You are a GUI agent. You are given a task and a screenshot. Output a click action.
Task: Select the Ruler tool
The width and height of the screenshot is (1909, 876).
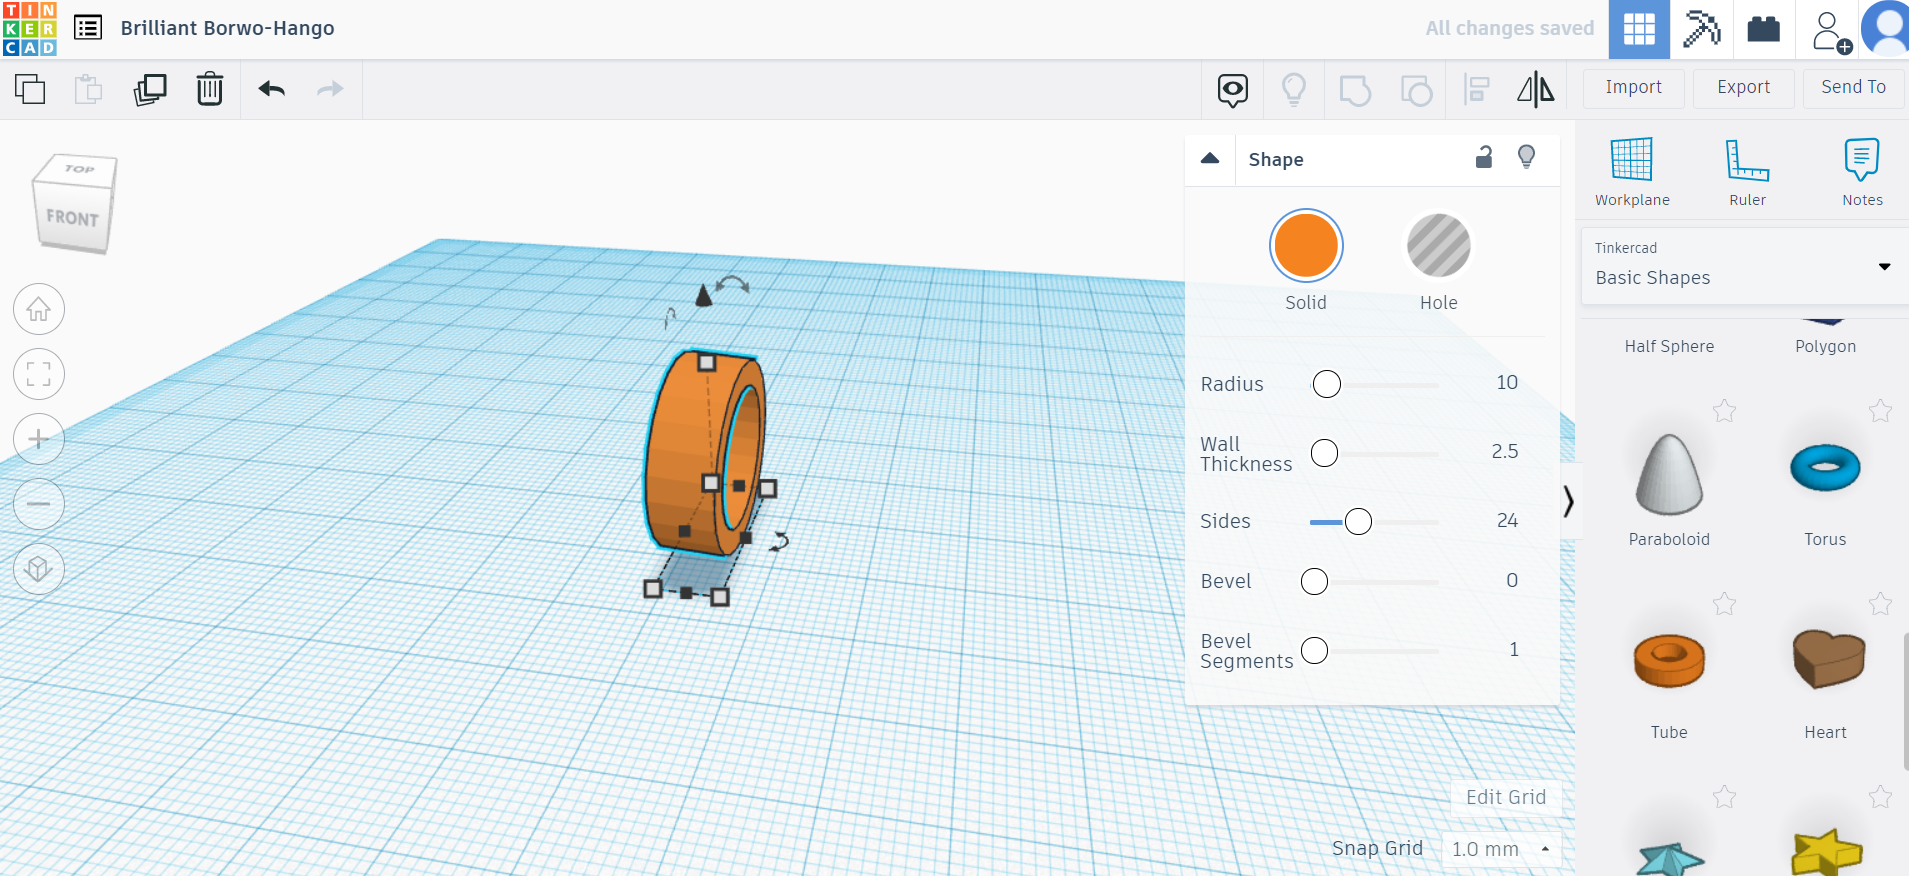1748,172
